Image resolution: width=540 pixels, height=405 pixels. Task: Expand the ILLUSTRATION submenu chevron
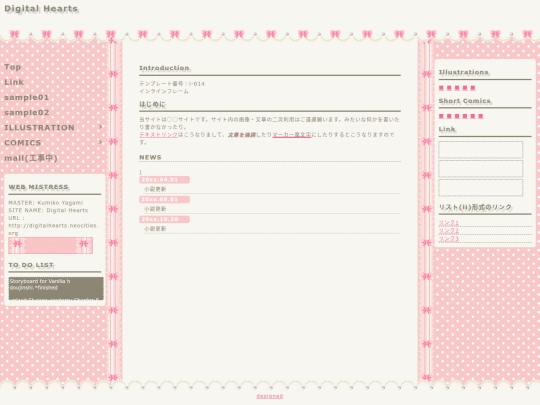[x=100, y=127]
